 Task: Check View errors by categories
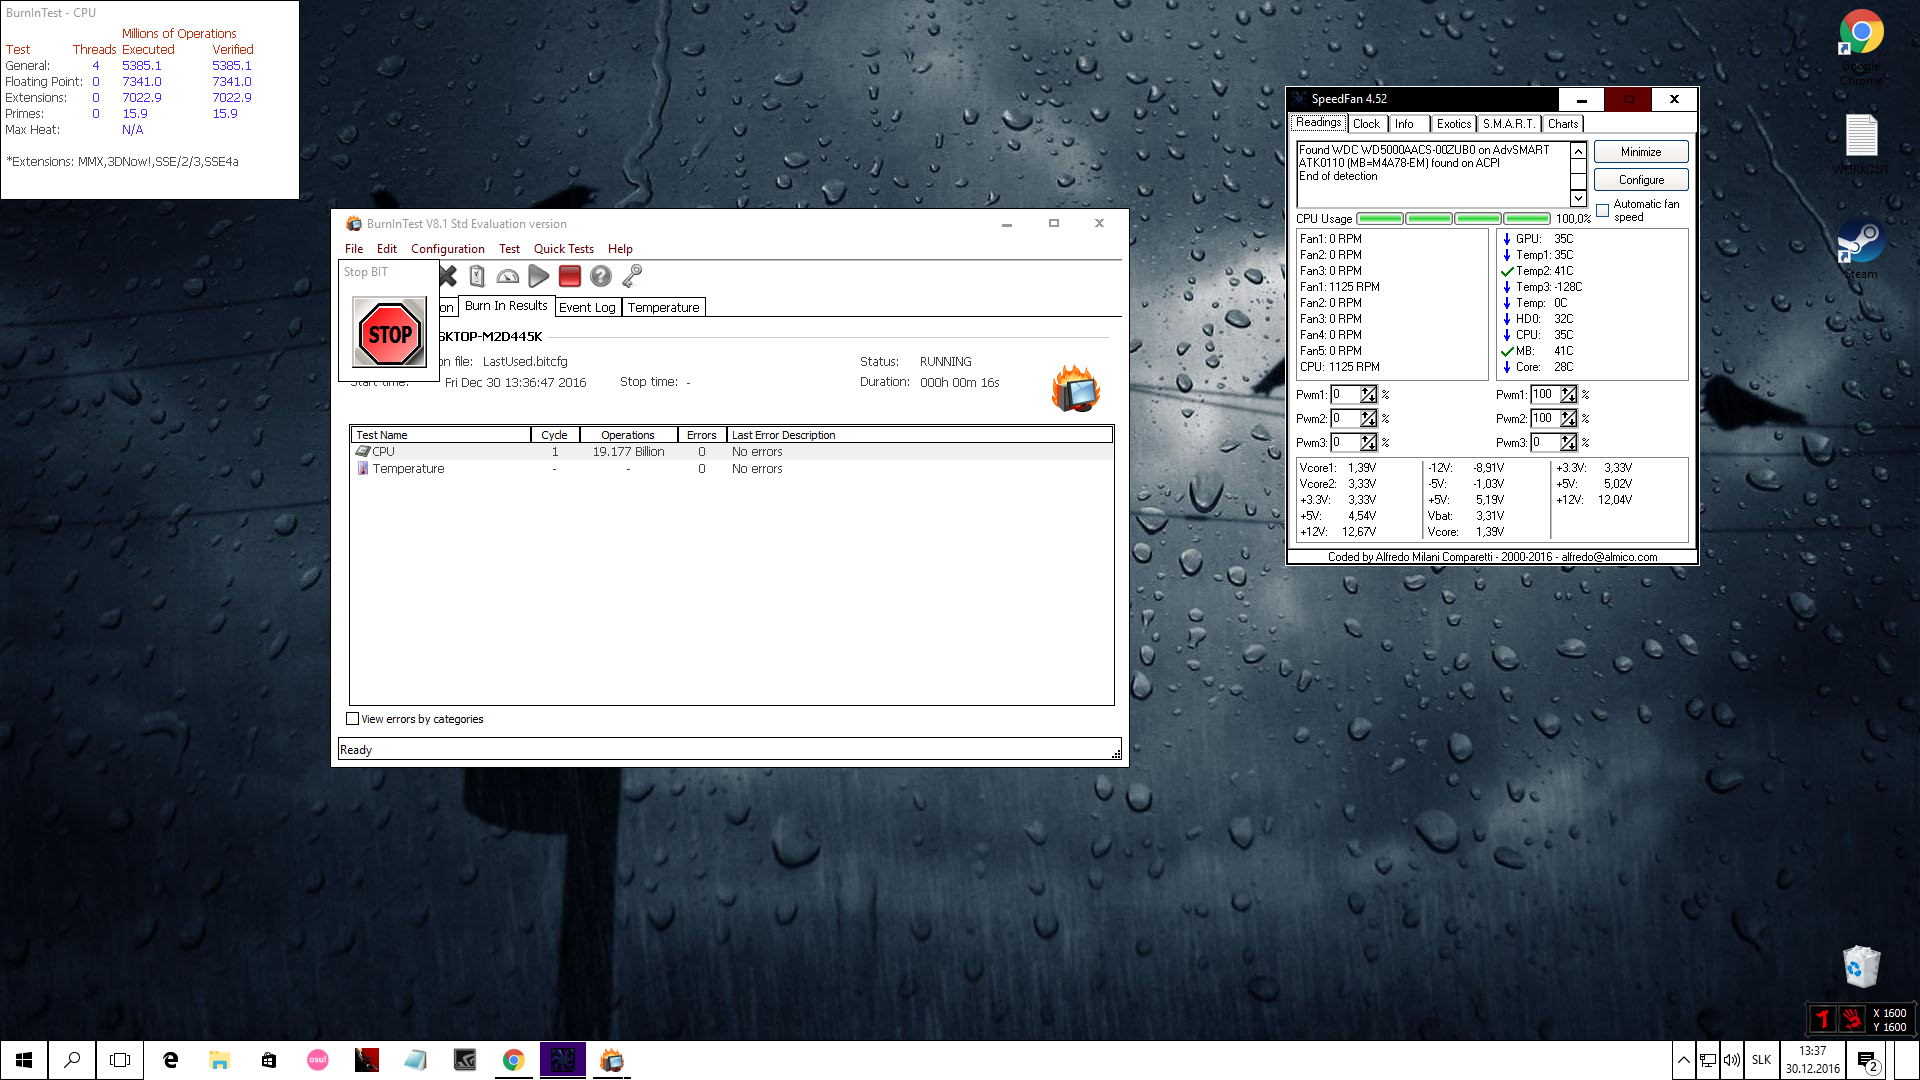click(353, 719)
